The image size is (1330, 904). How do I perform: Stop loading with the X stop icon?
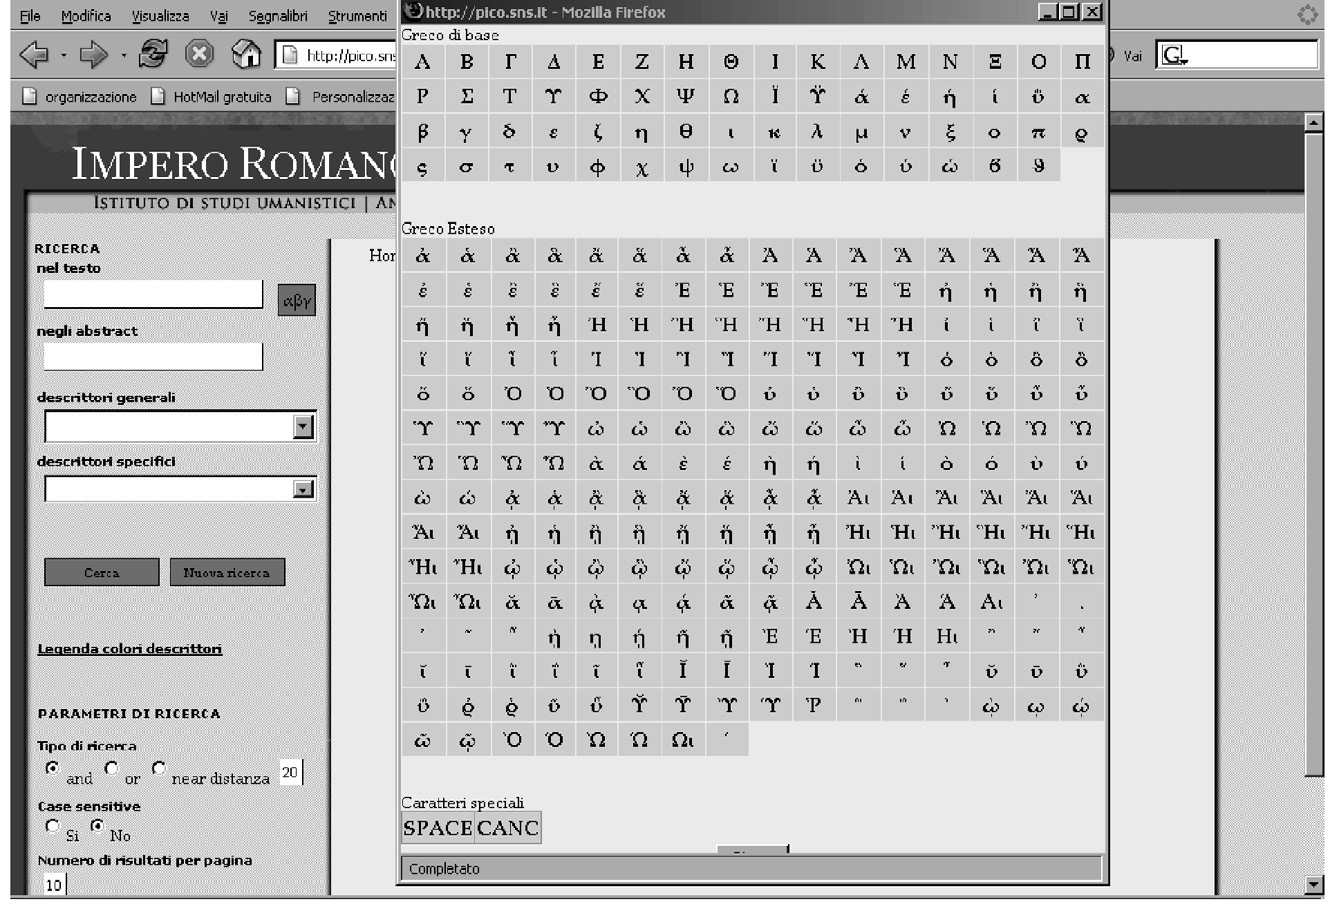click(x=200, y=54)
